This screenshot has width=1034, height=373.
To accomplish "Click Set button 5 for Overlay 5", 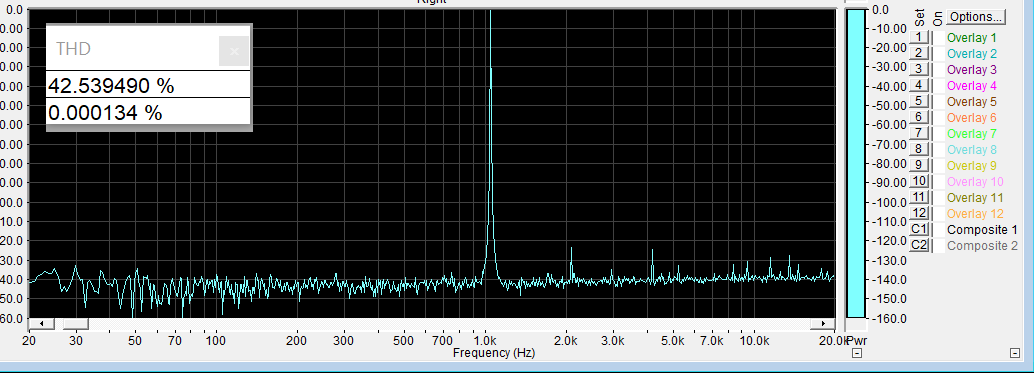I will coord(919,101).
